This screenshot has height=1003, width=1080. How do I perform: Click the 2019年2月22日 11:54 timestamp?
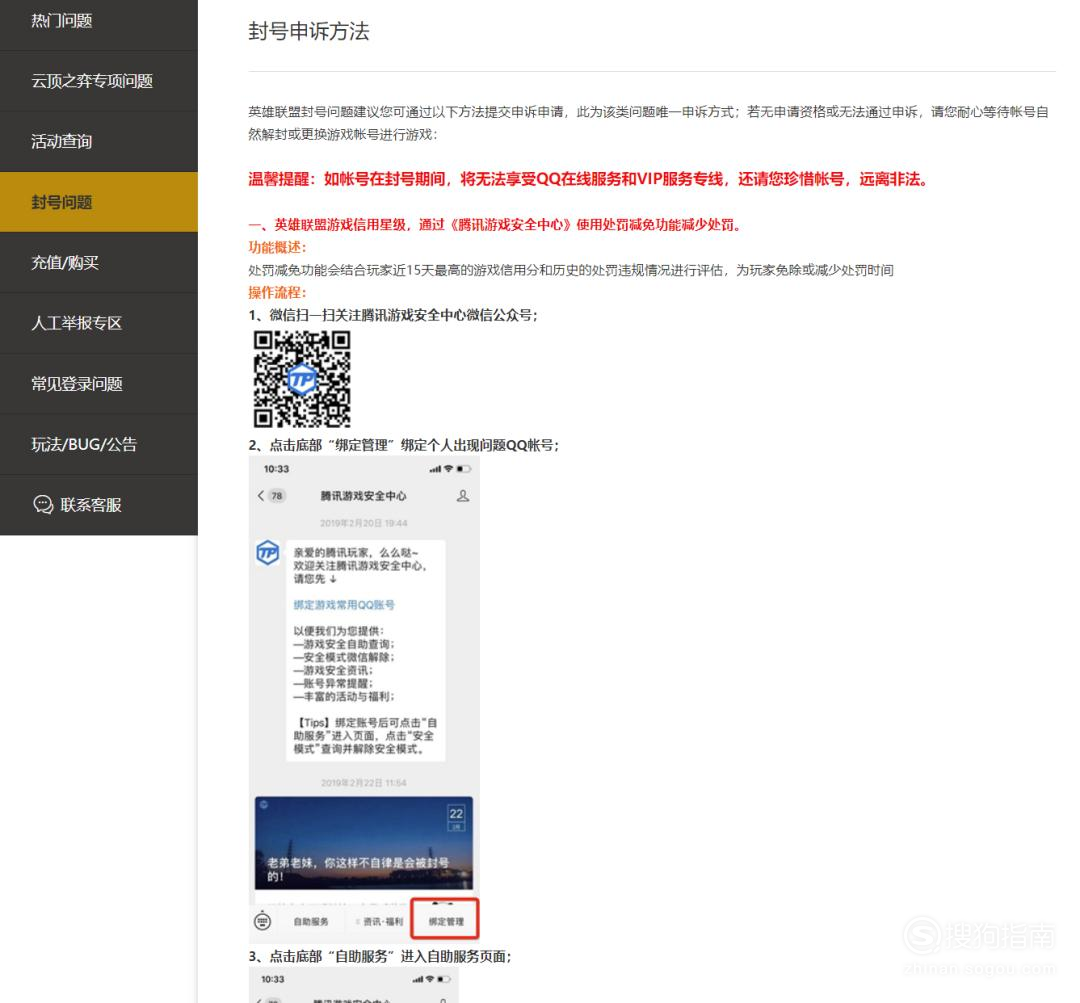[364, 783]
